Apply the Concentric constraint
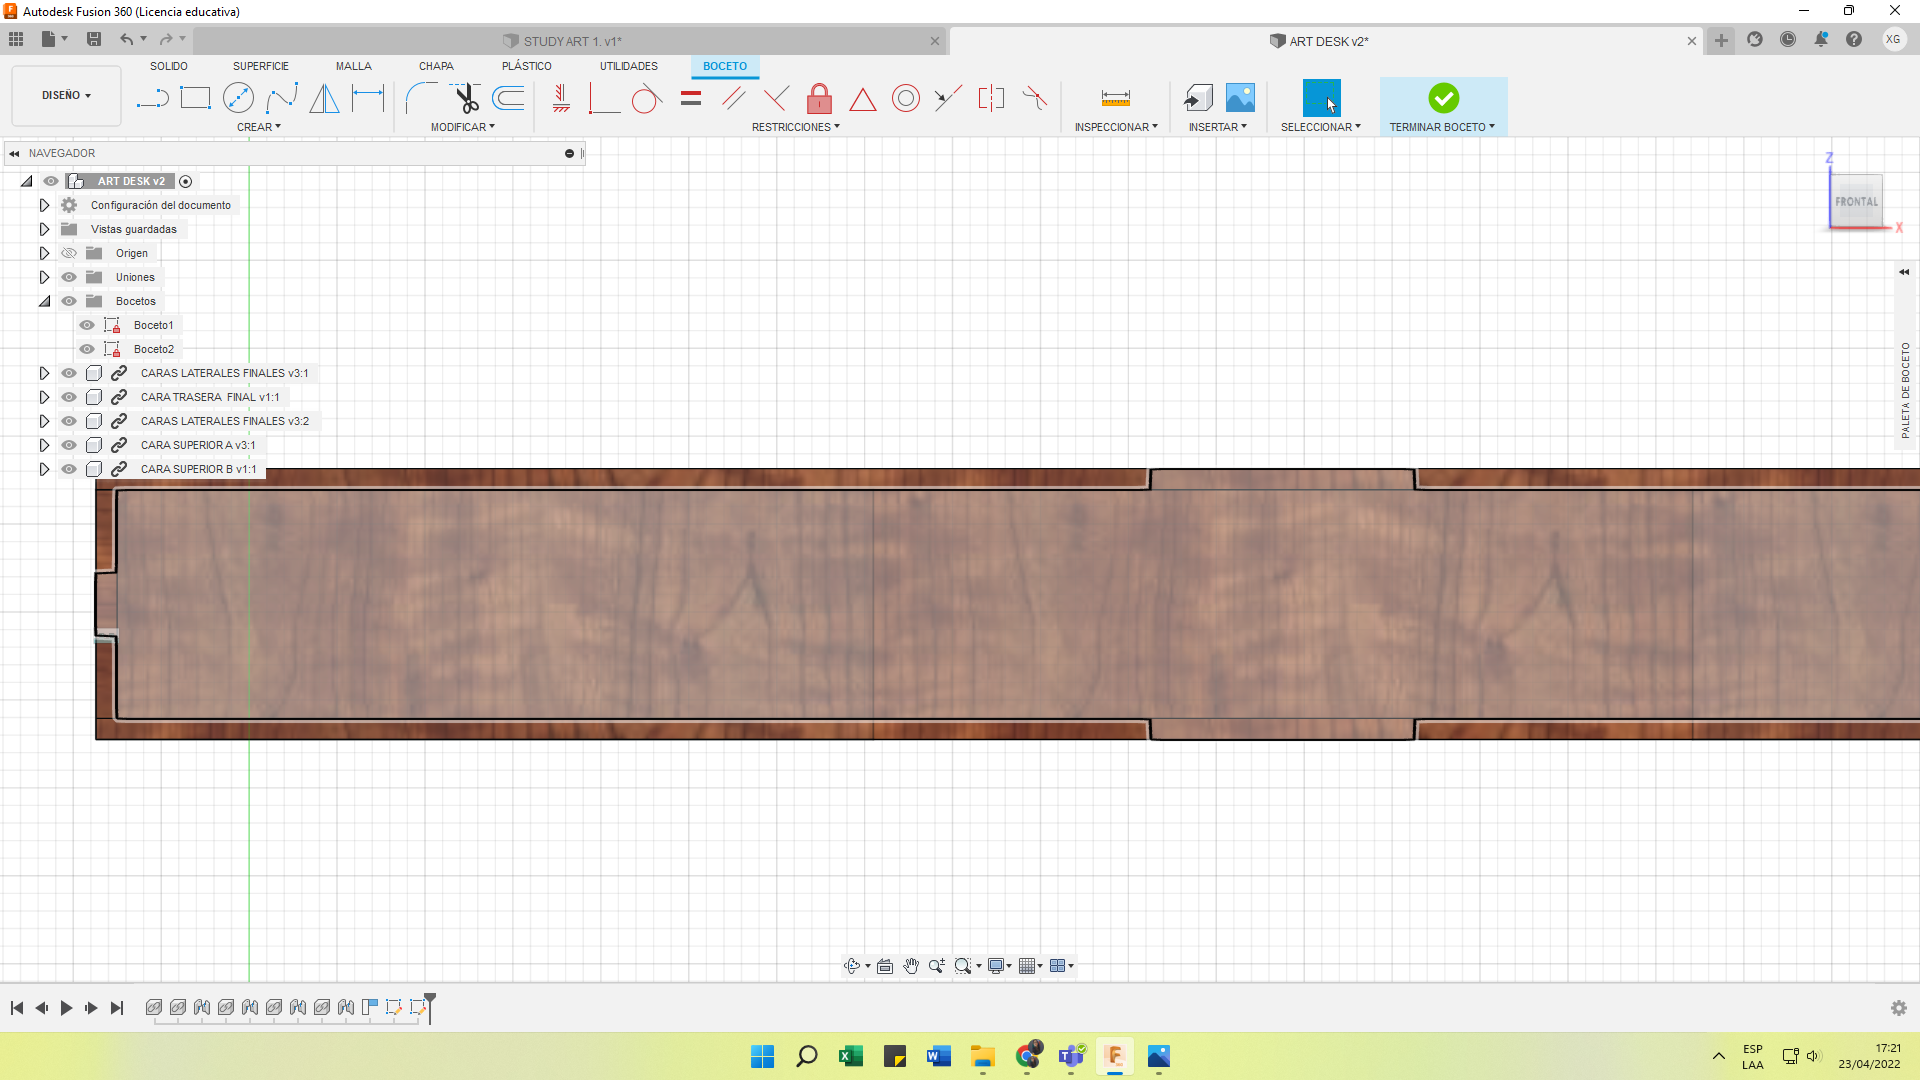Screen dimensions: 1920x1080 click(905, 98)
